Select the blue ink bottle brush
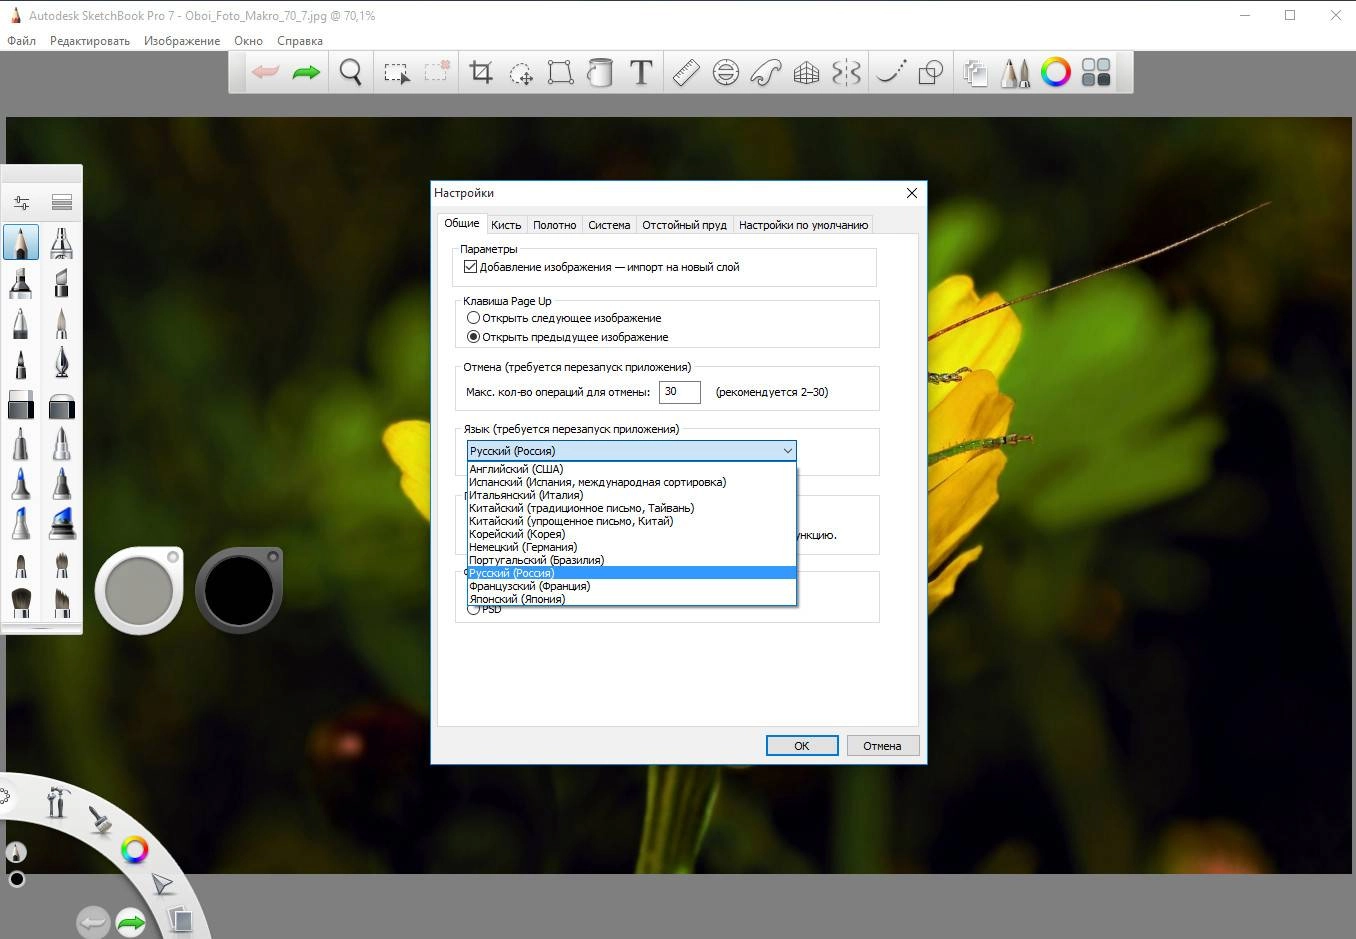 (62, 524)
